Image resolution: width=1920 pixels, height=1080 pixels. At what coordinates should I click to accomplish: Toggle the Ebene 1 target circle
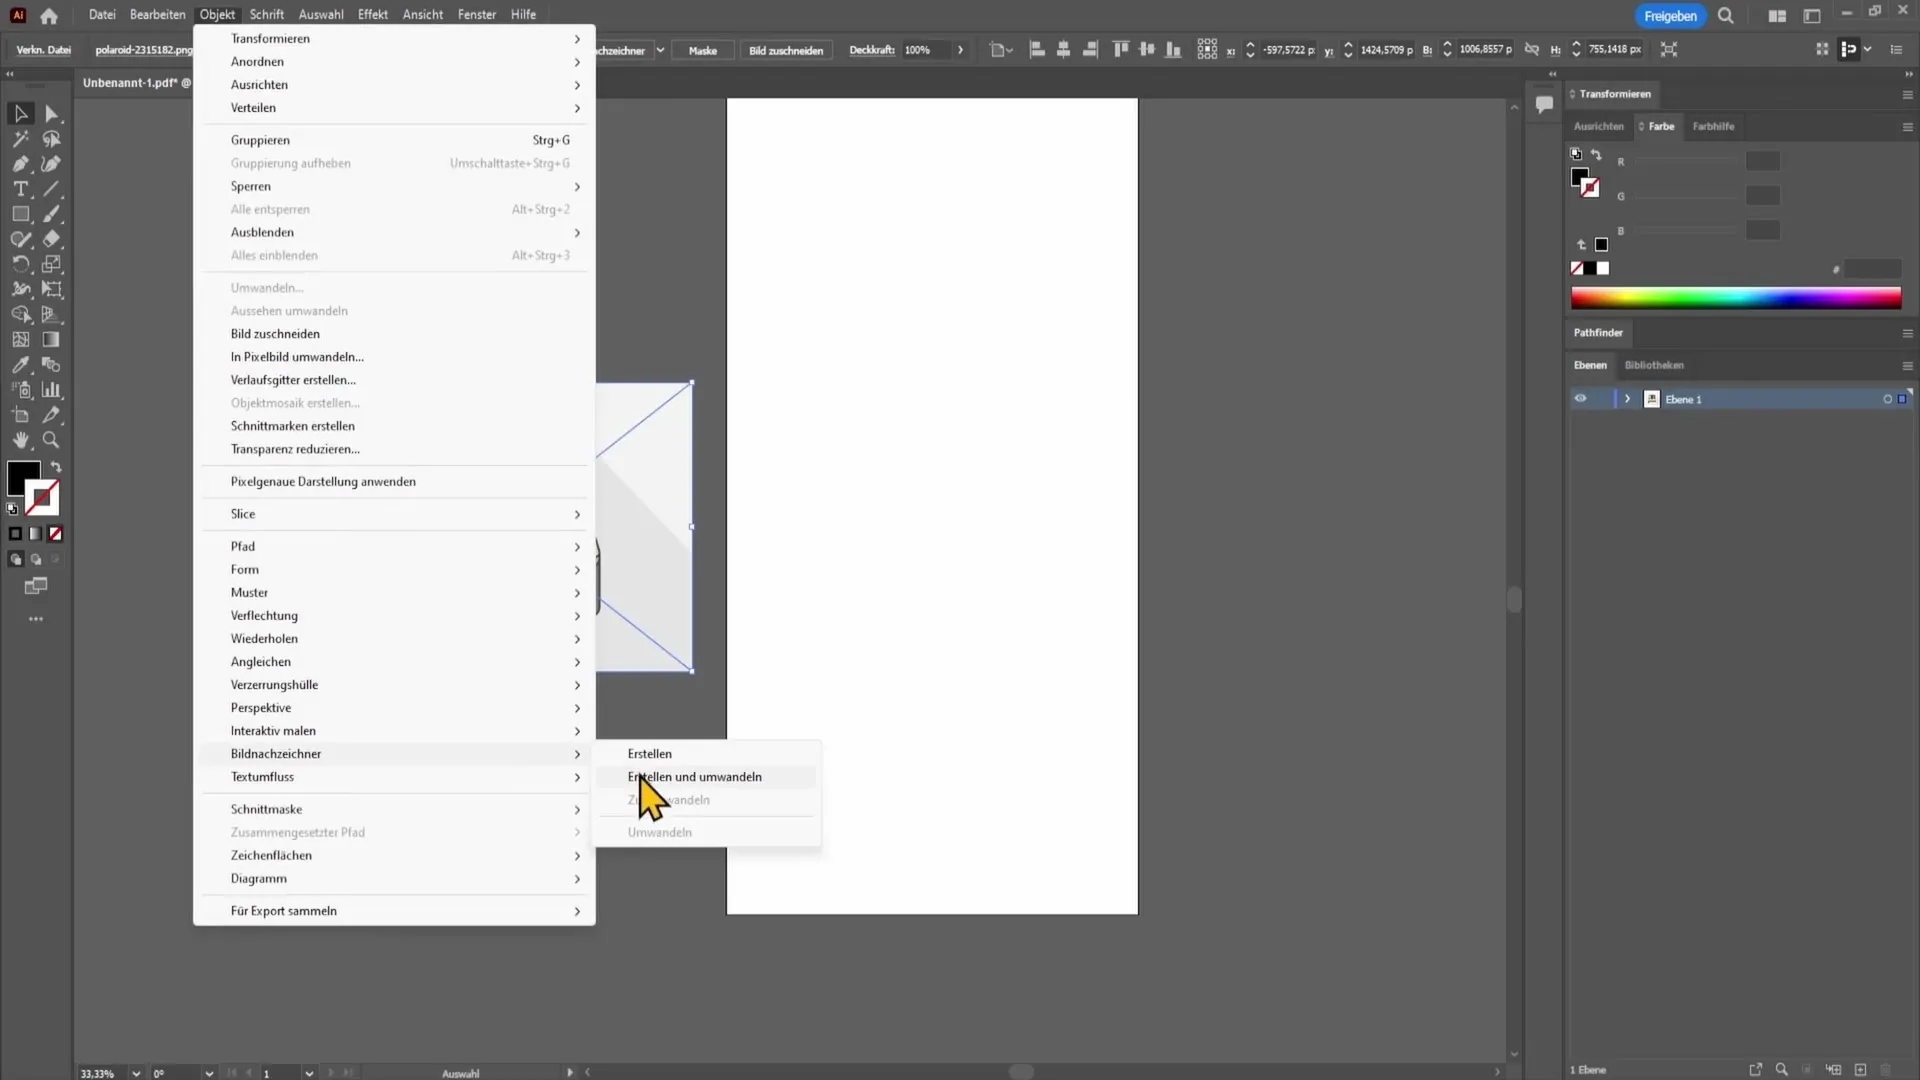click(1887, 399)
